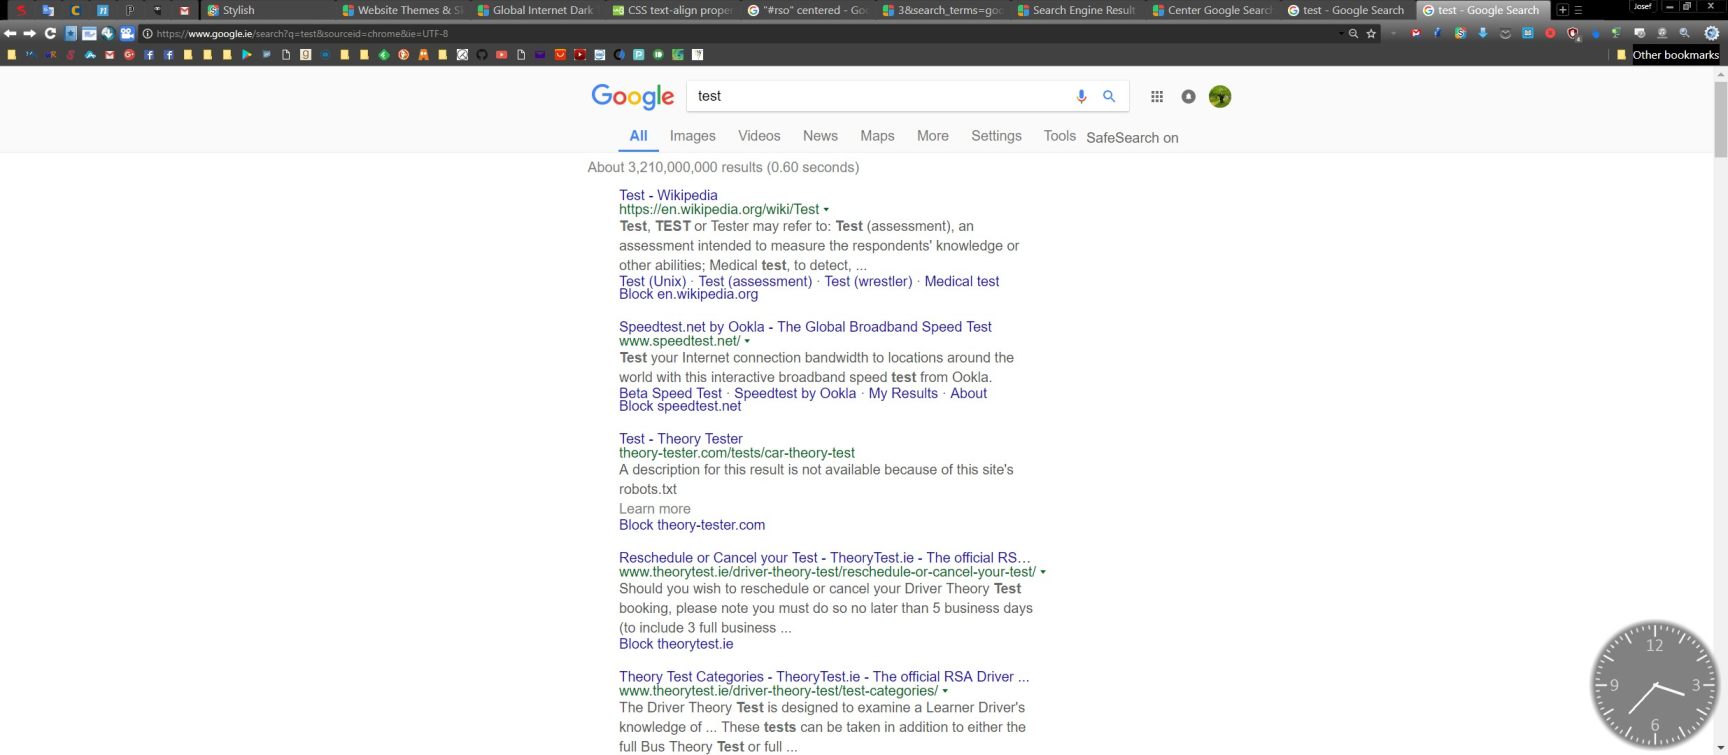
Task: Click the Gmail extension icon in toolbar
Action: [1416, 33]
